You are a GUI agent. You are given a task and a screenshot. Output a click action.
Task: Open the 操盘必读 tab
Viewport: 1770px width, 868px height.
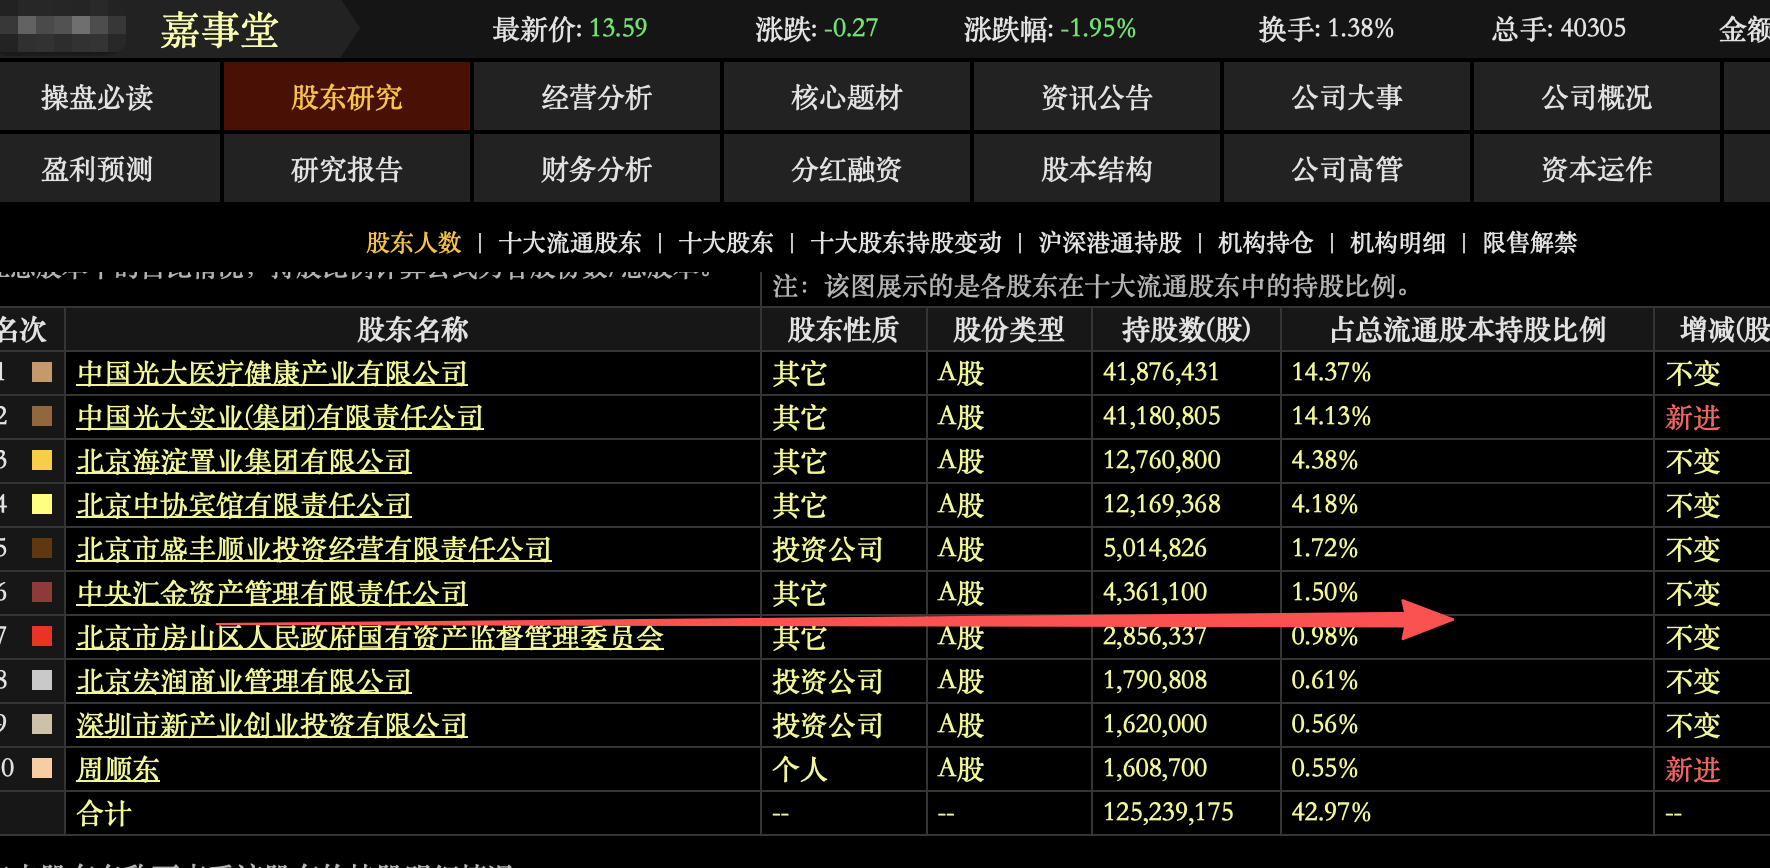pos(97,97)
